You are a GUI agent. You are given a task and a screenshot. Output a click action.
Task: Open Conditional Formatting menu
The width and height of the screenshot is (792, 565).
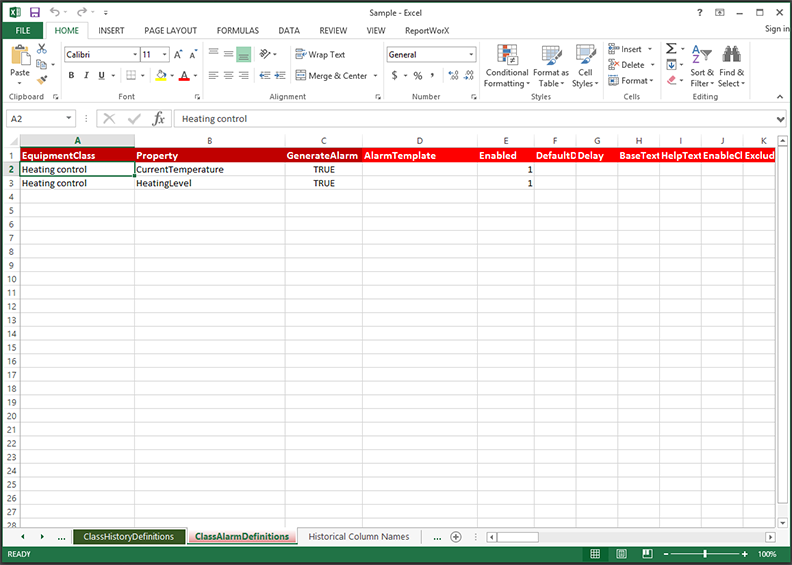(x=506, y=66)
